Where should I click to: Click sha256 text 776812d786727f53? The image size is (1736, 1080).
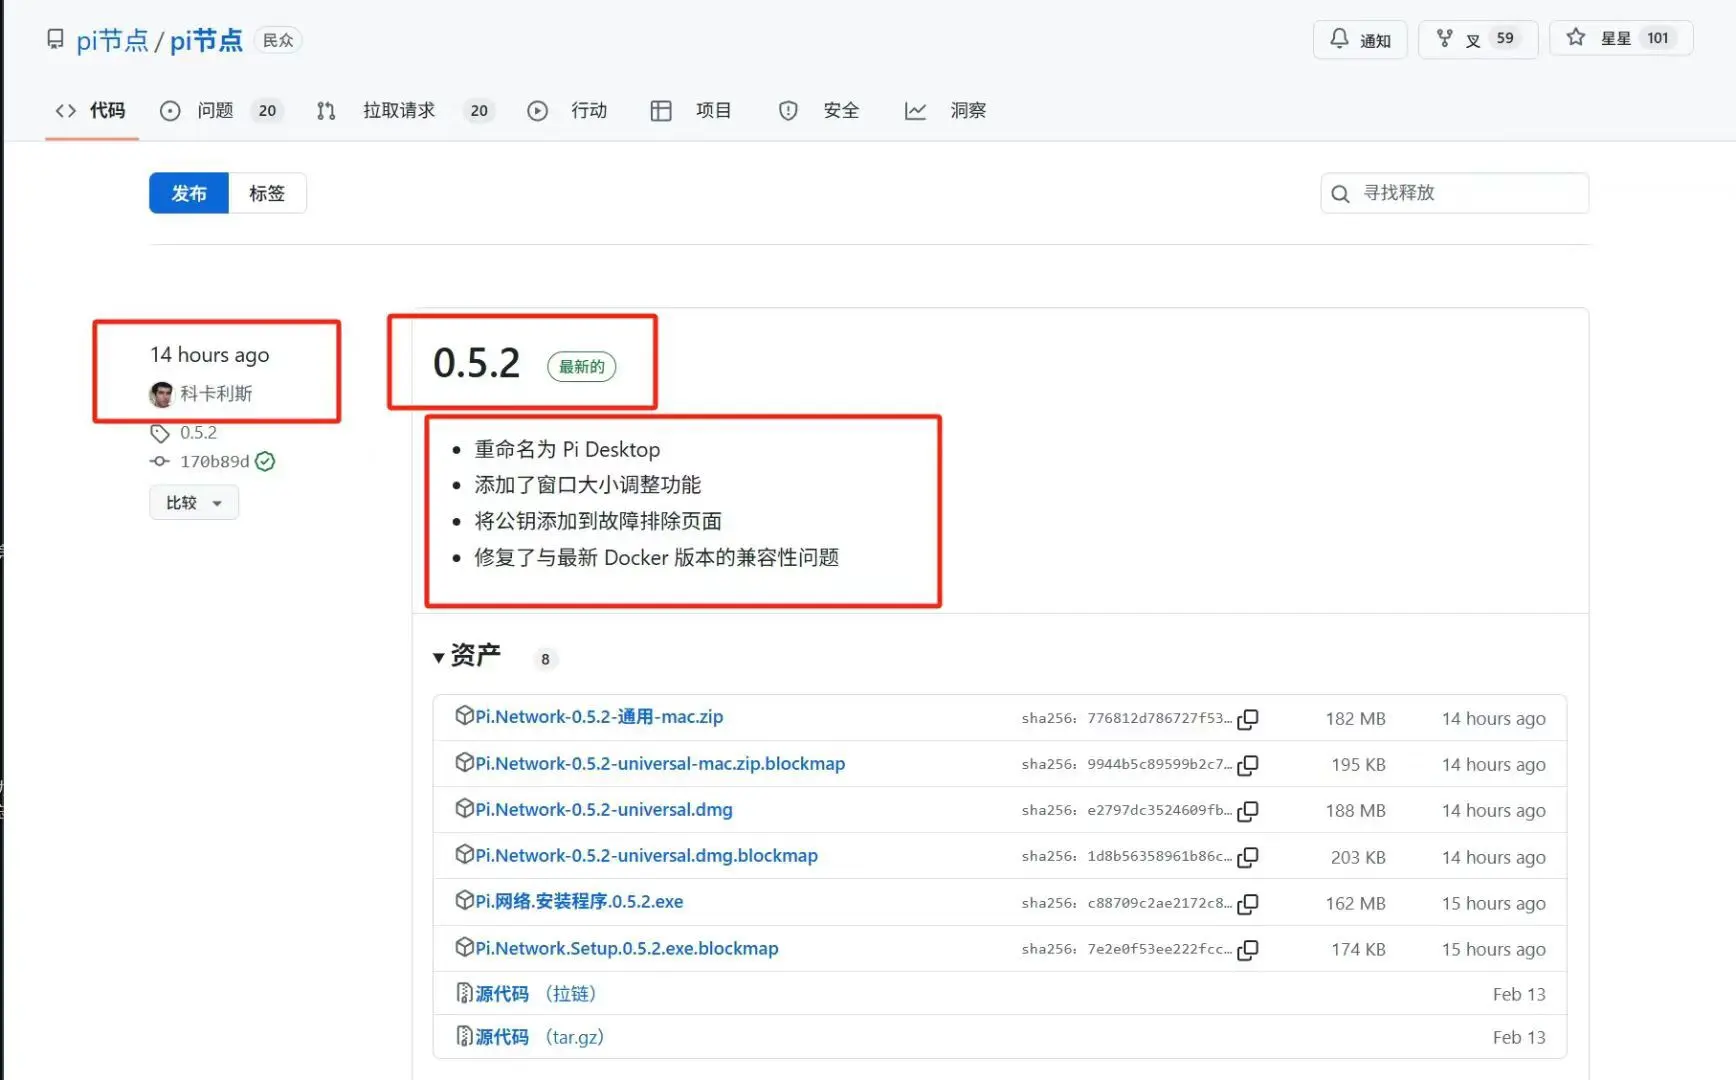point(1159,718)
